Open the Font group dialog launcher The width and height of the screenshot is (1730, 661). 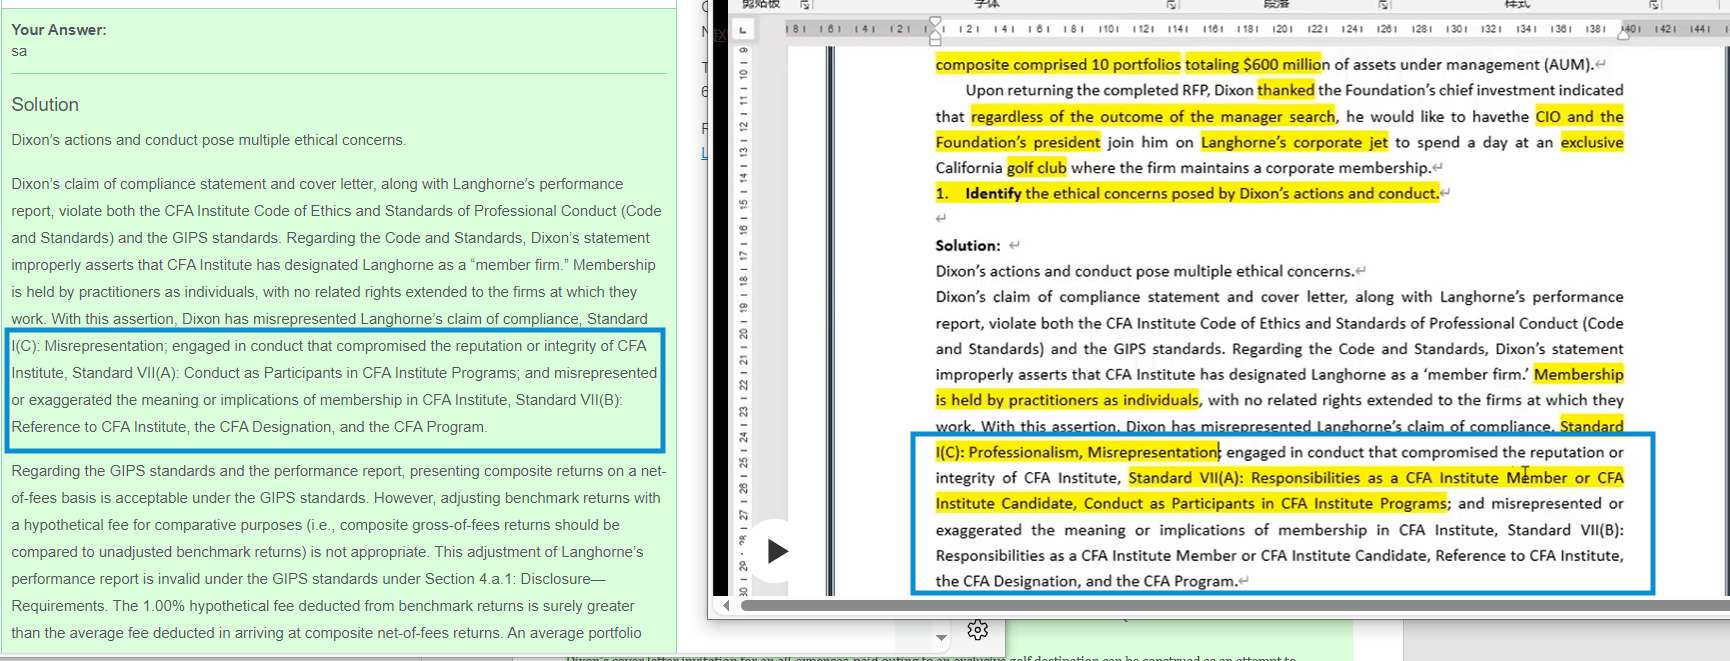1171,5
